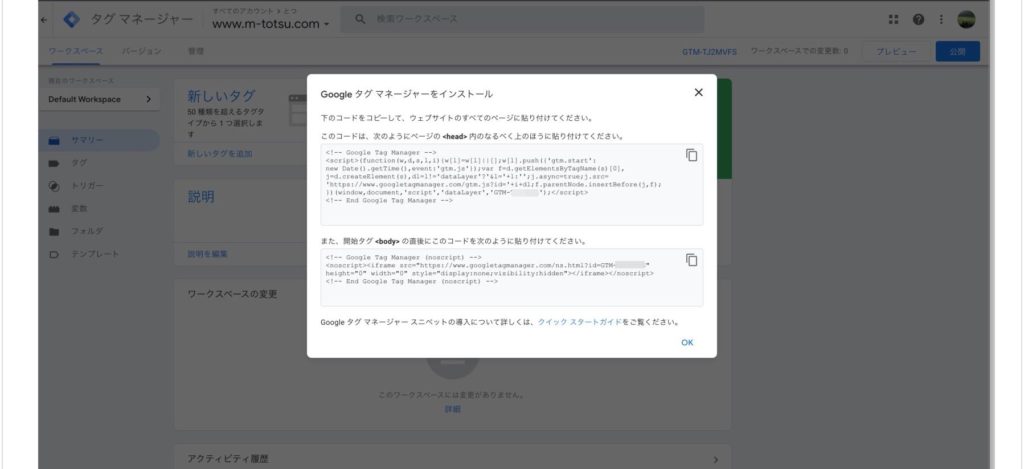Image resolution: width=1024 pixels, height=469 pixels.
Task: Open 詳細 link under workspace changes
Action: [x=453, y=409]
